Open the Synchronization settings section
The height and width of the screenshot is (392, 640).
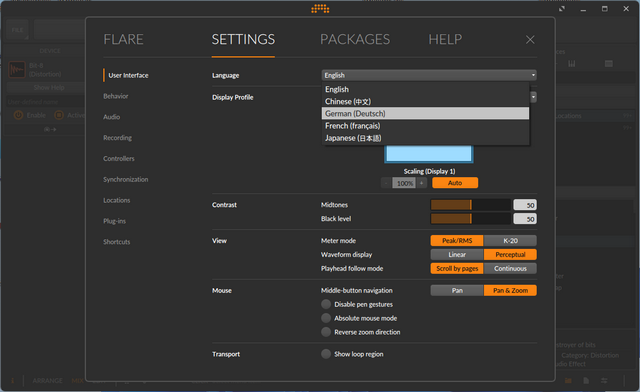125,180
